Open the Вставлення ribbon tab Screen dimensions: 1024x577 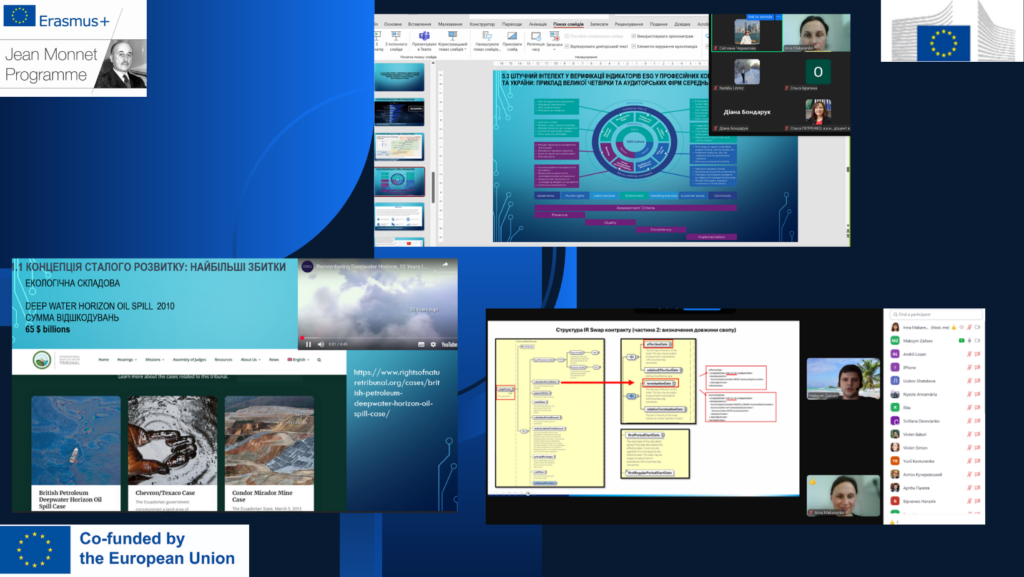pos(420,24)
